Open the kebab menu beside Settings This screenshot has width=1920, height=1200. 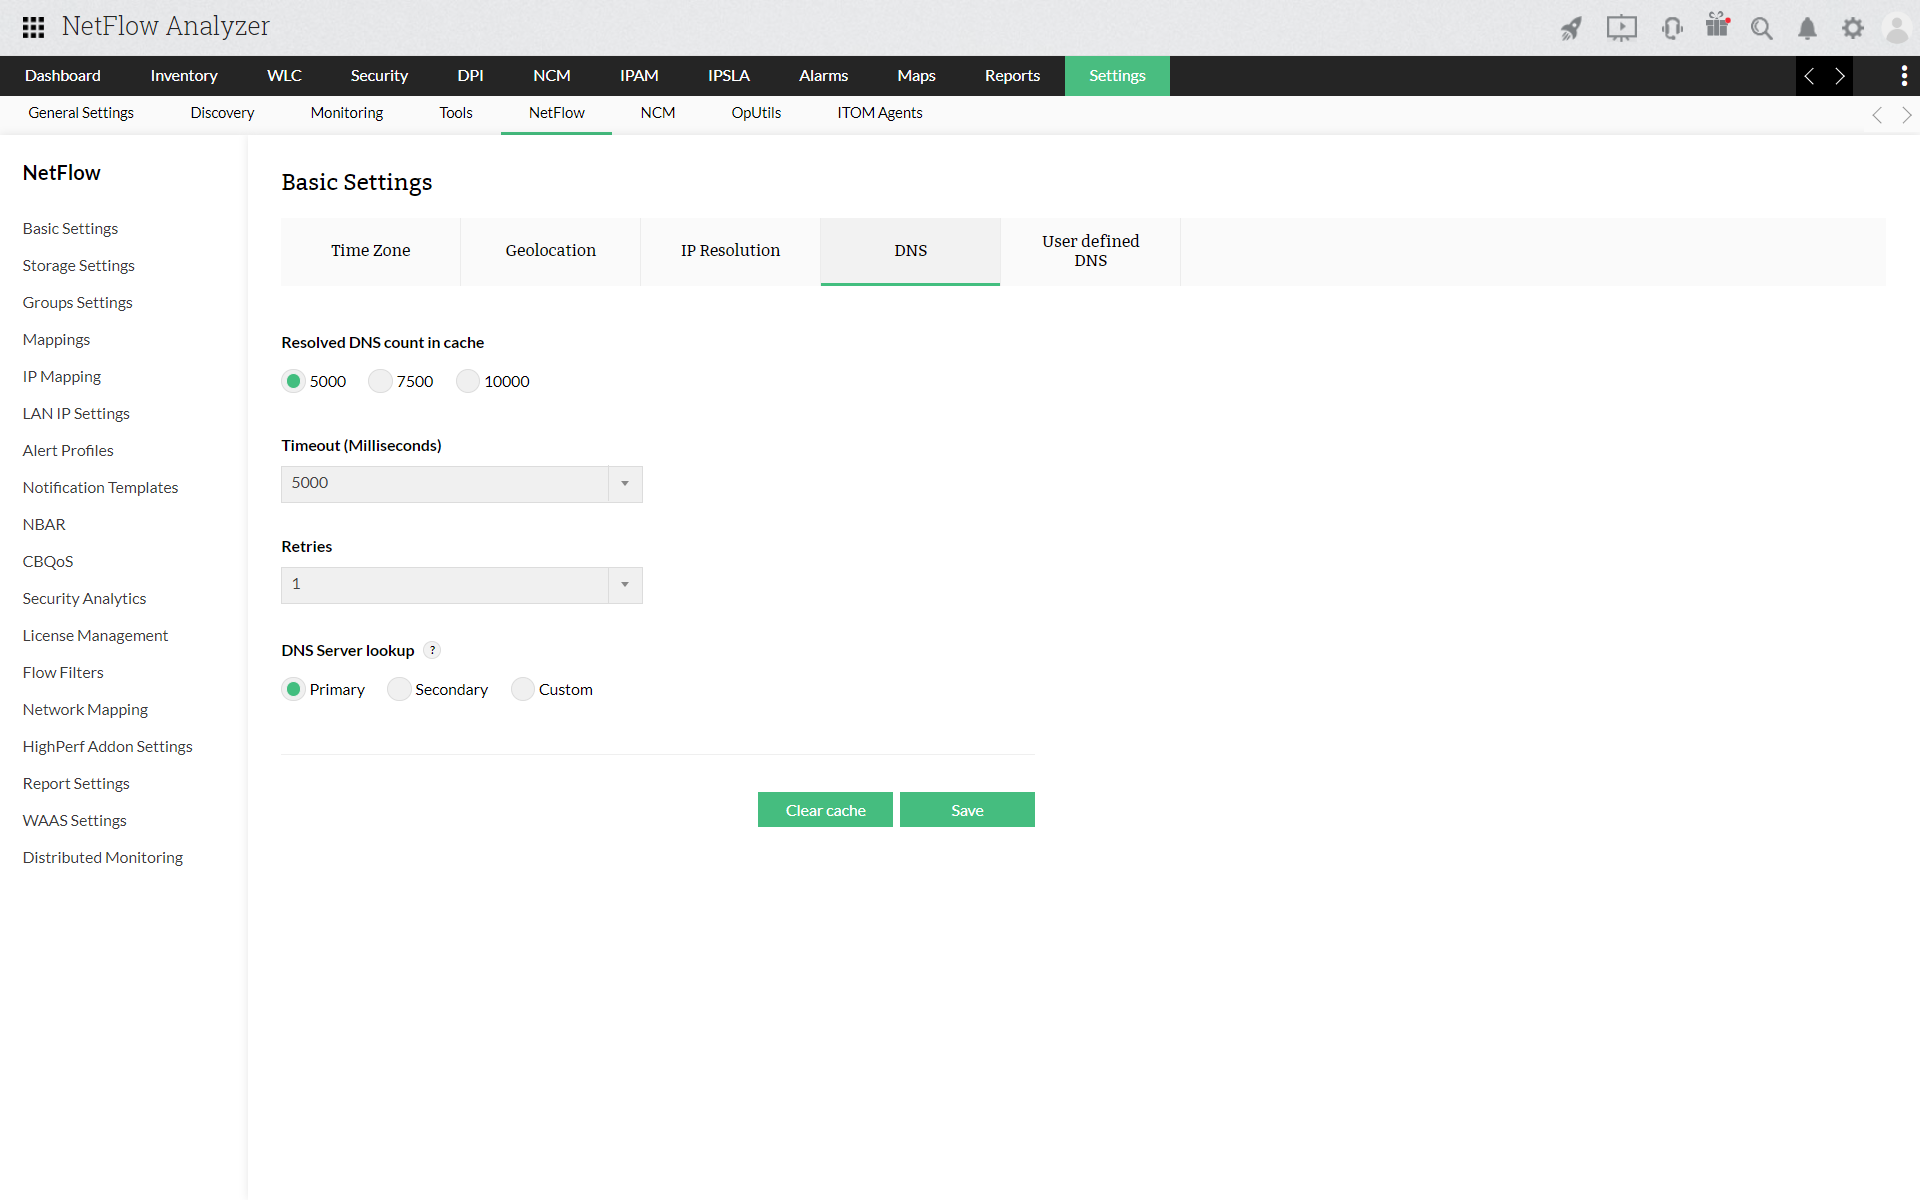[1904, 76]
